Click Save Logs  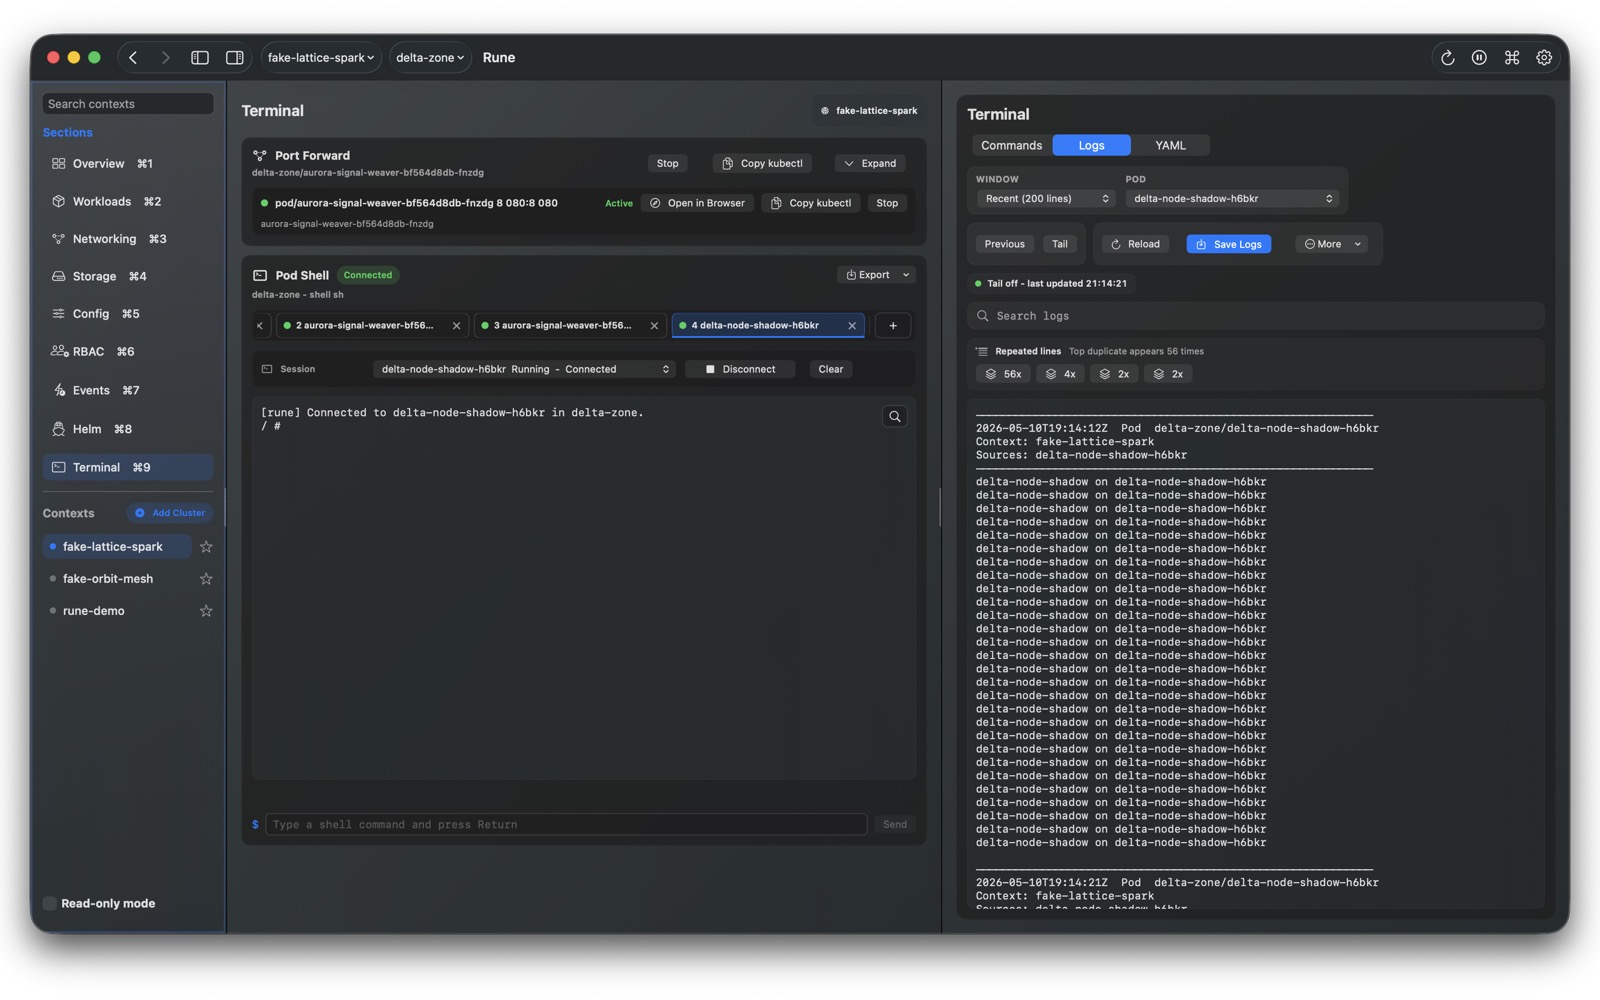pos(1229,245)
